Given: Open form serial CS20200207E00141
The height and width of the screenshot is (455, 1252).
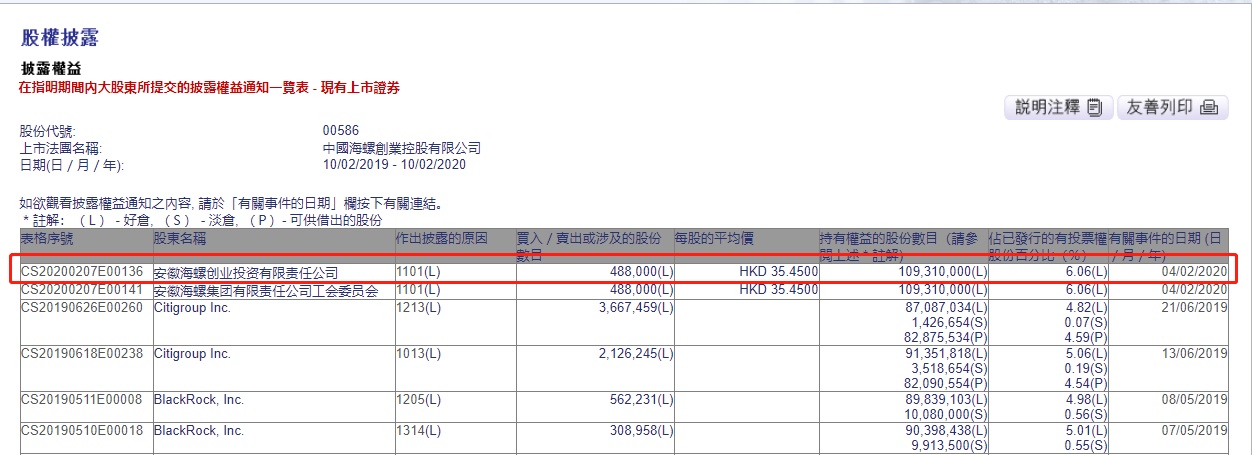Looking at the screenshot, I should point(82,290).
